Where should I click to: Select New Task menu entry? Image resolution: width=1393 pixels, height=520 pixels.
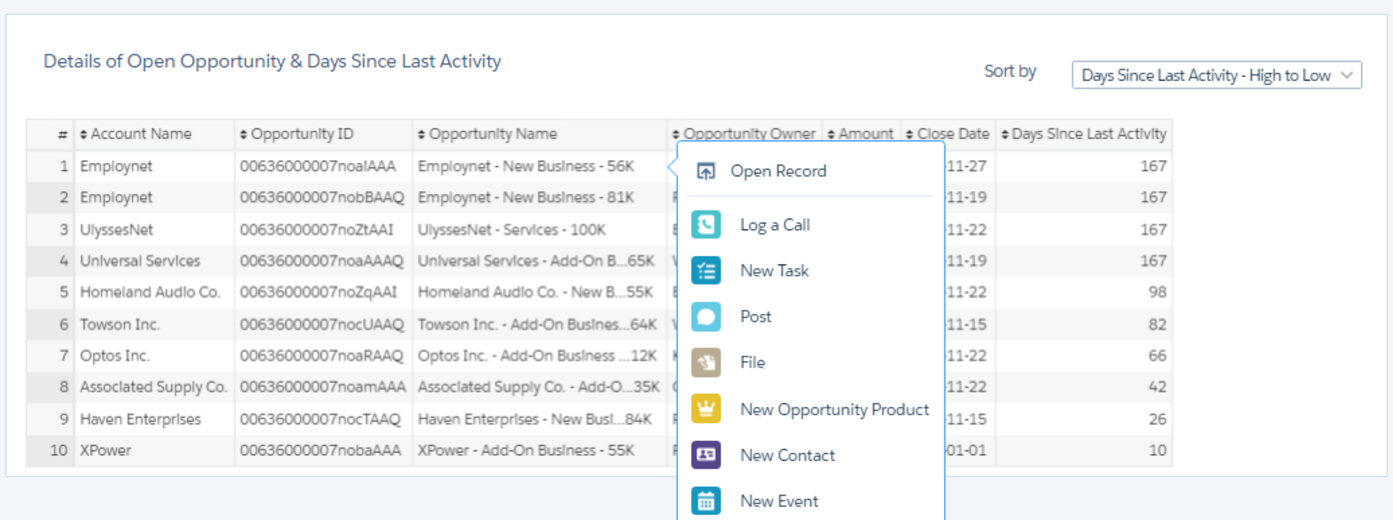pyautogui.click(x=774, y=271)
